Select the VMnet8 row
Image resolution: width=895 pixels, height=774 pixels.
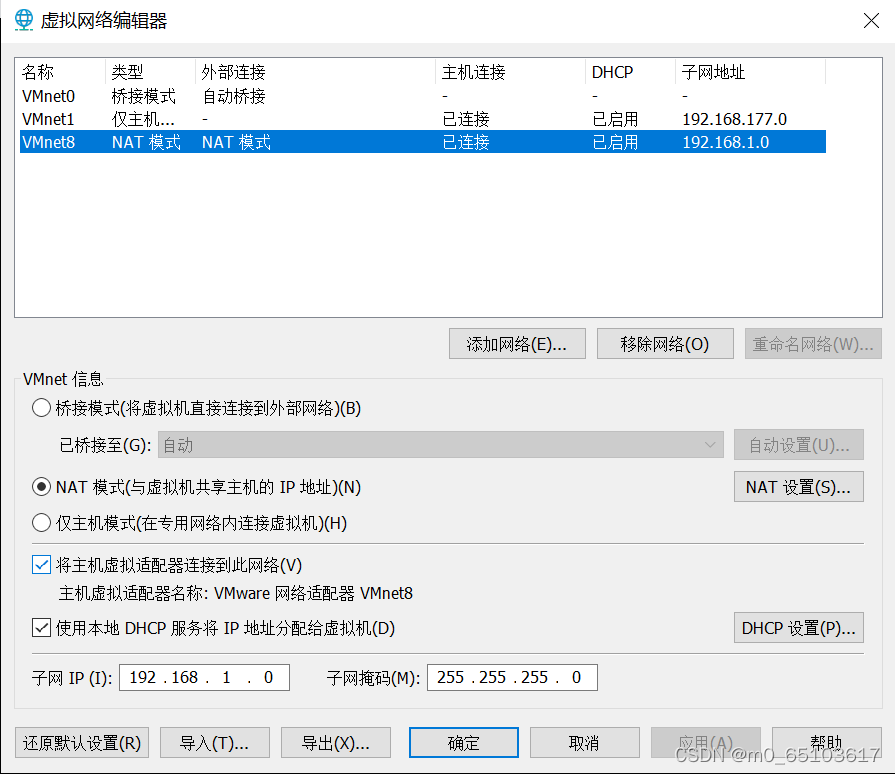point(422,142)
